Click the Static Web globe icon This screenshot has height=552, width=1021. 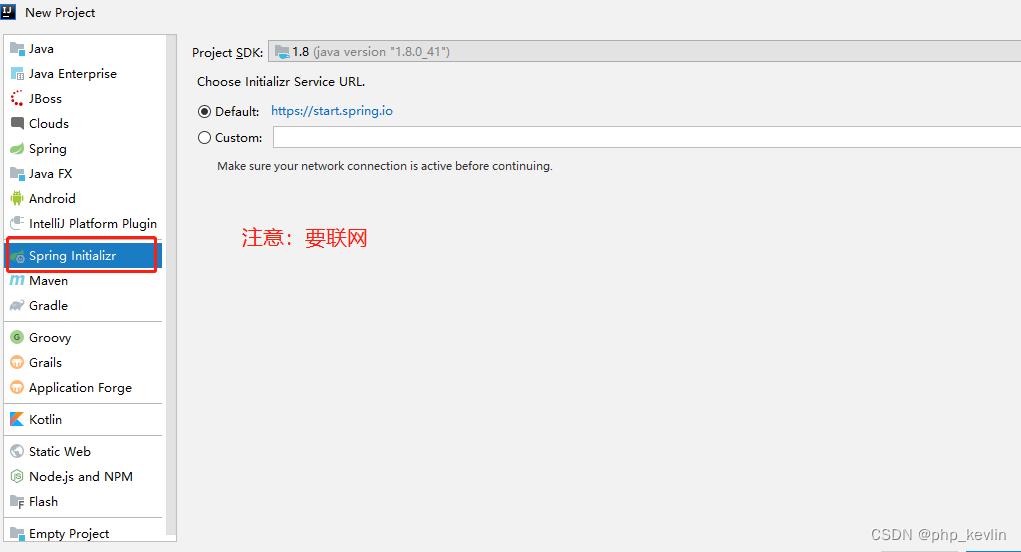click(x=17, y=451)
